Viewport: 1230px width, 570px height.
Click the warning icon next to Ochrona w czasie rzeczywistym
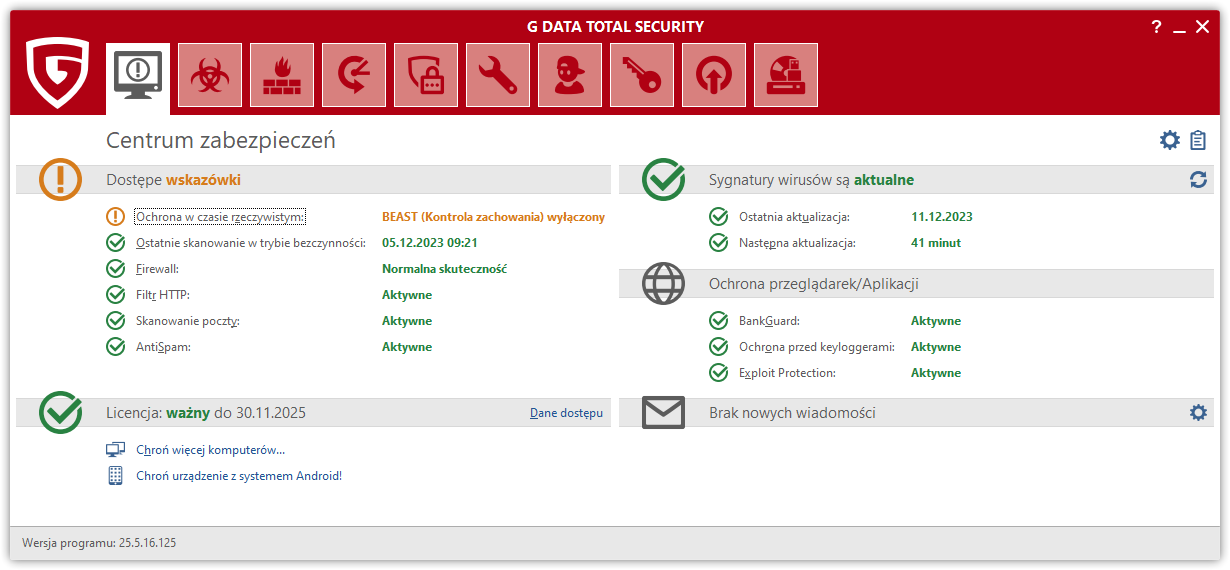tap(116, 216)
